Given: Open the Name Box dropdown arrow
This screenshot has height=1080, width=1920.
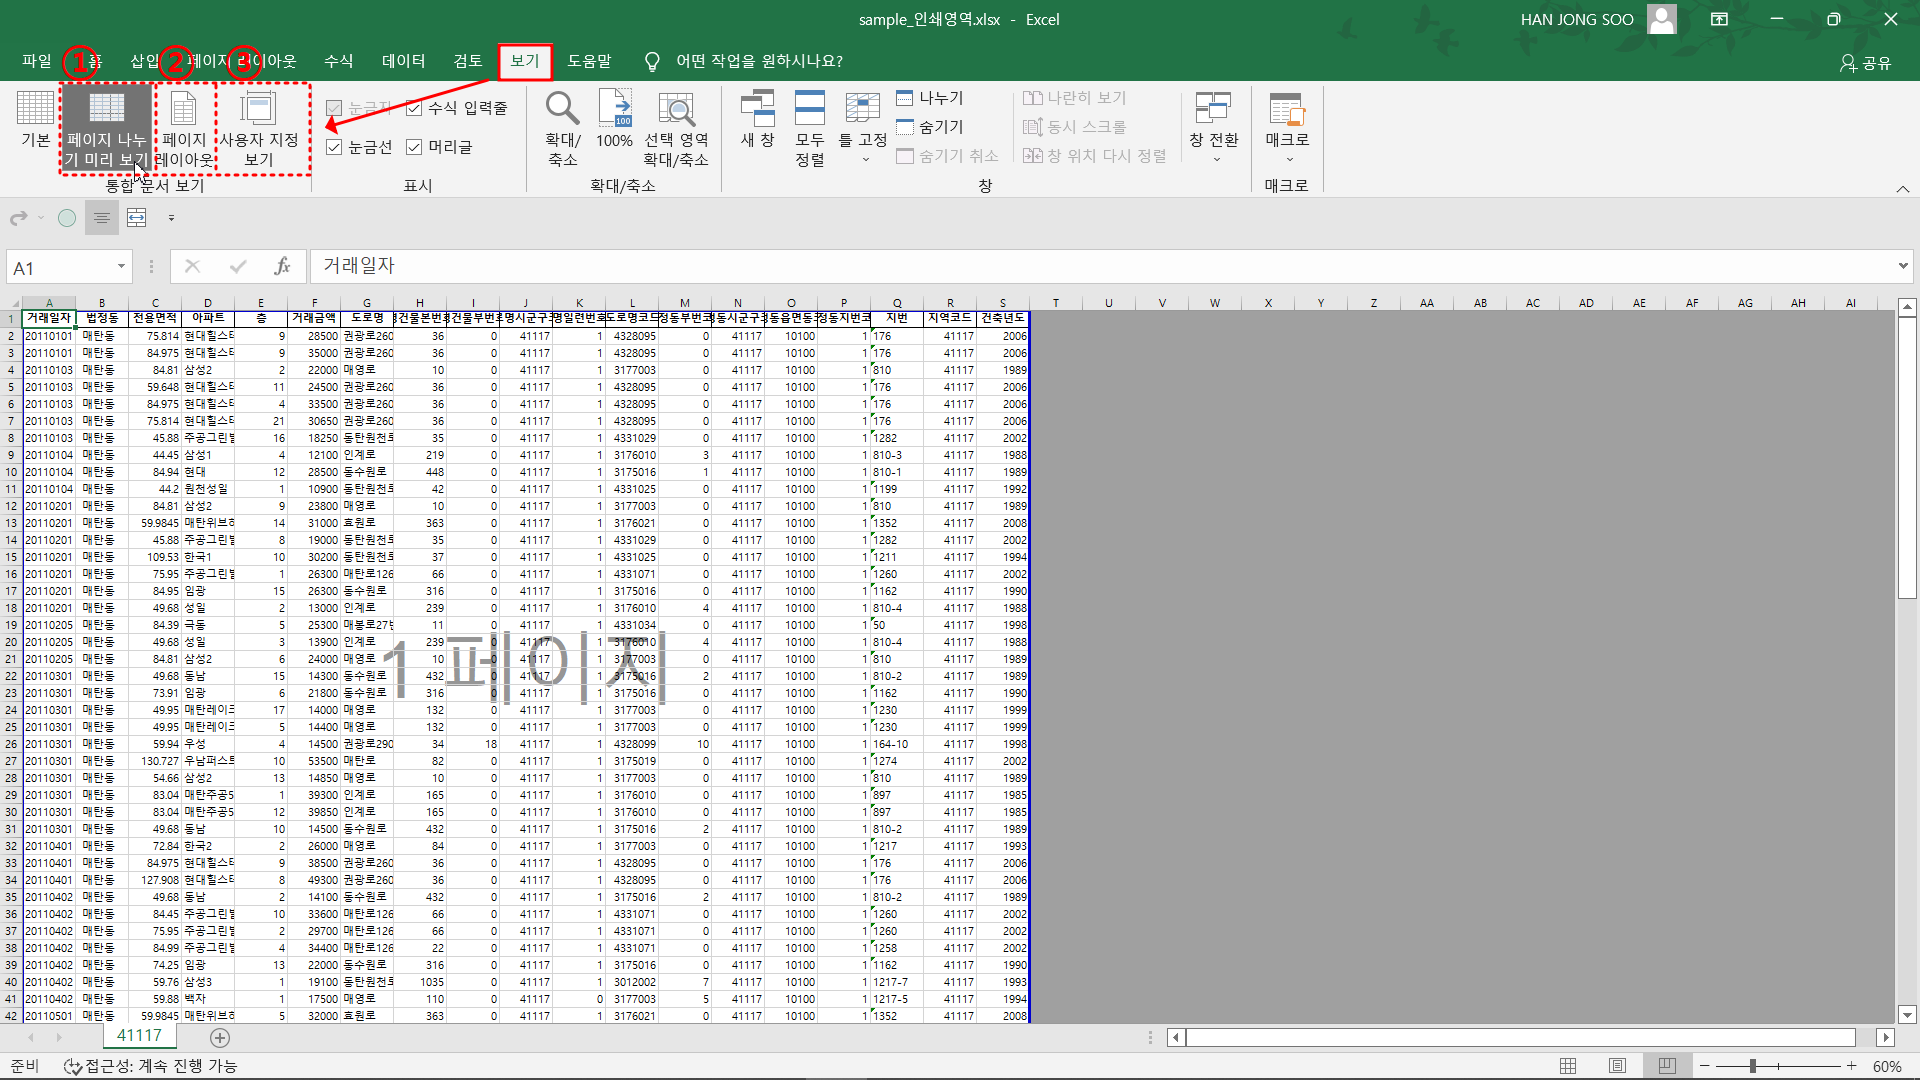Looking at the screenshot, I should (121, 266).
